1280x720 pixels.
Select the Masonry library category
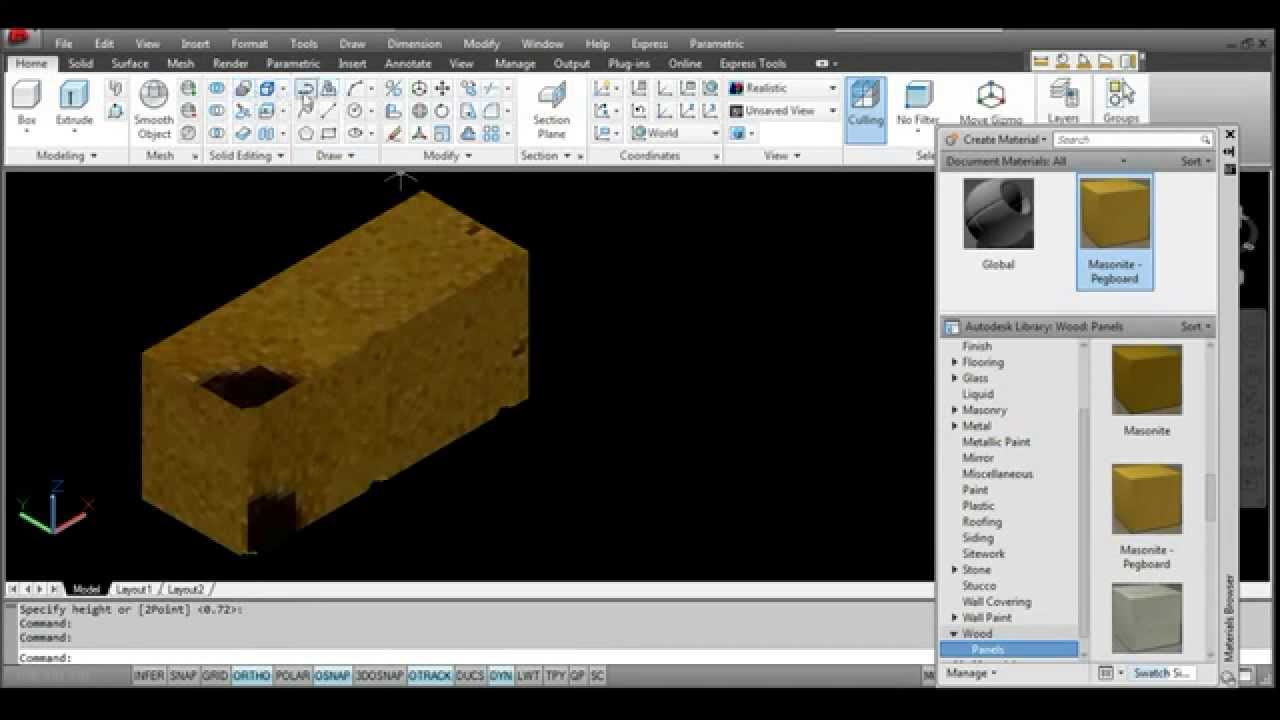(984, 410)
